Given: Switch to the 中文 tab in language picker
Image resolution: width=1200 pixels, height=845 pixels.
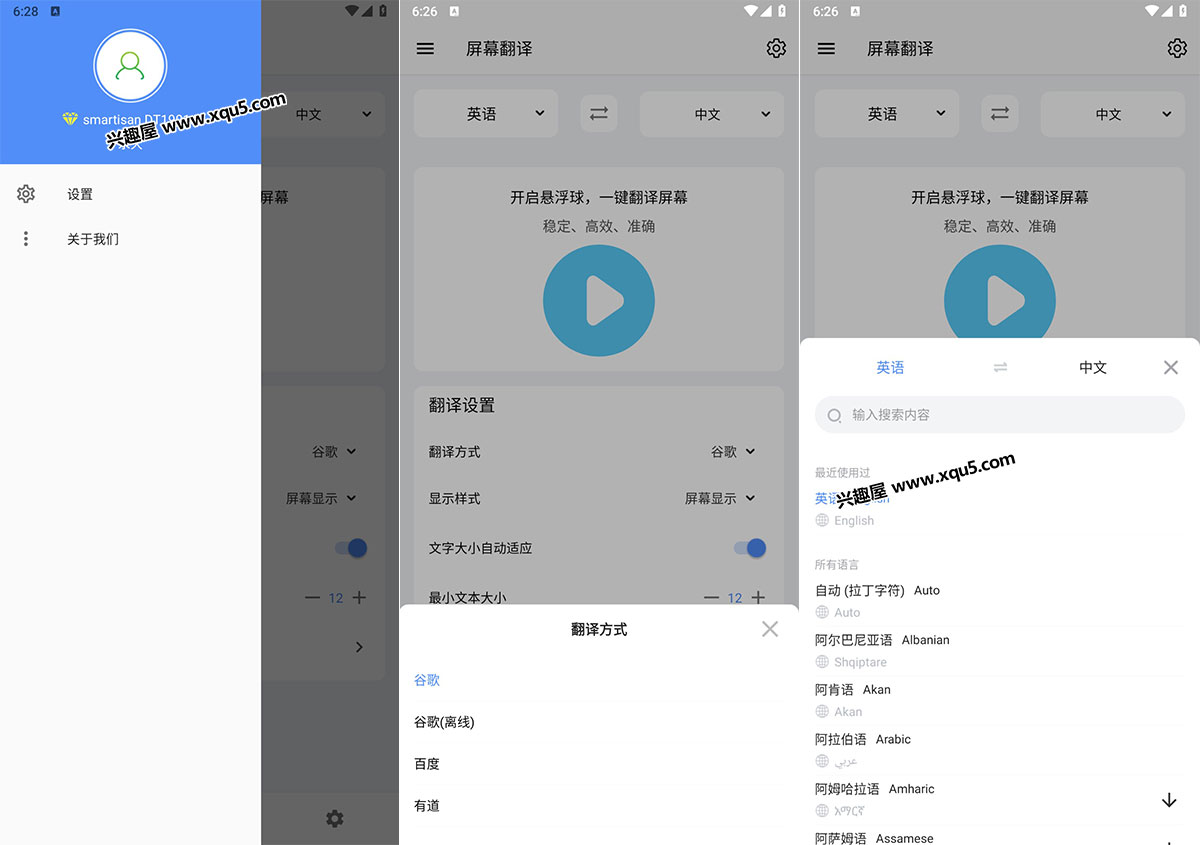Looking at the screenshot, I should point(1093,368).
